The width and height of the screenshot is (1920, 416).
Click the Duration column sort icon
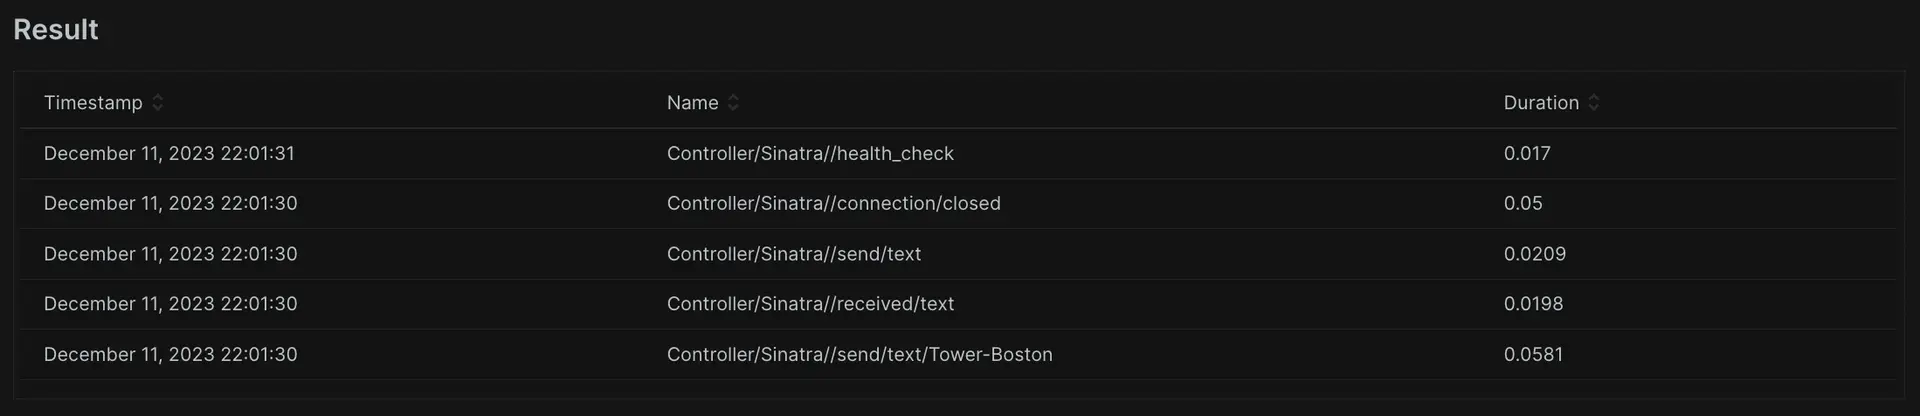coord(1594,103)
